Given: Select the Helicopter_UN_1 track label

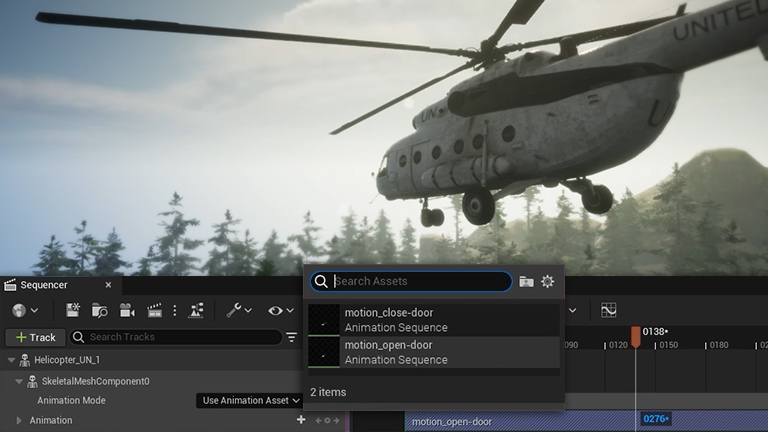Looking at the screenshot, I should click(67, 360).
